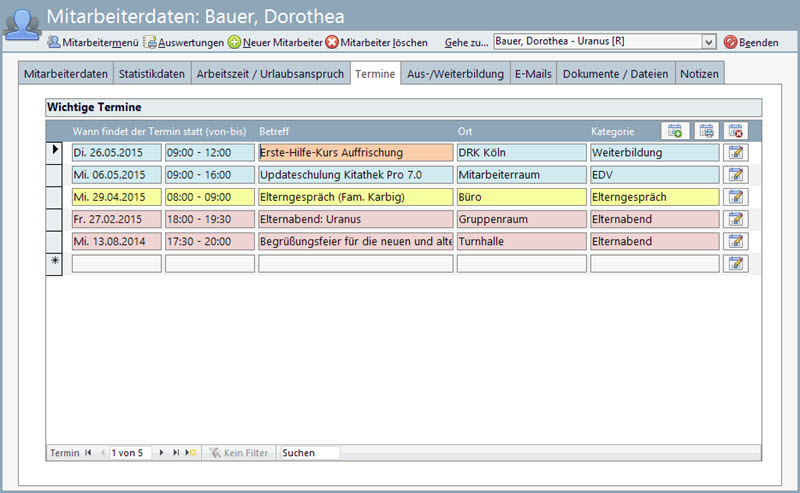Jump to last record in navigator

pos(176,453)
